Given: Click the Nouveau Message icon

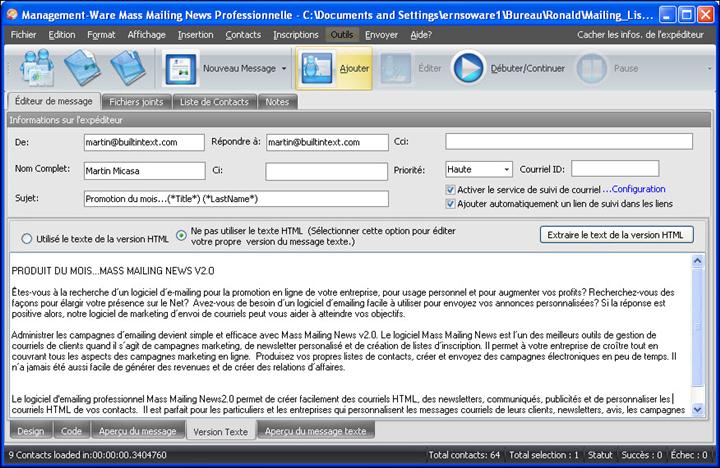Looking at the screenshot, I should (x=180, y=68).
